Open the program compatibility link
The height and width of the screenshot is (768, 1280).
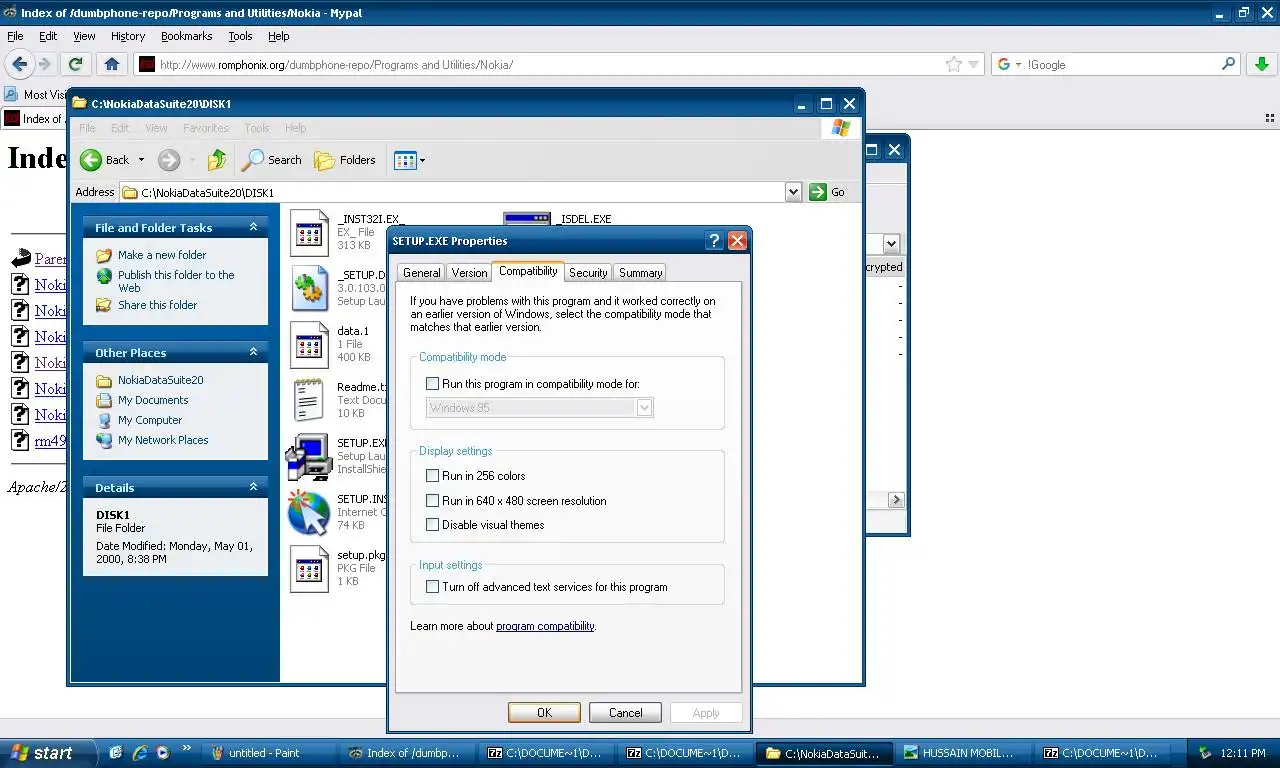545,626
